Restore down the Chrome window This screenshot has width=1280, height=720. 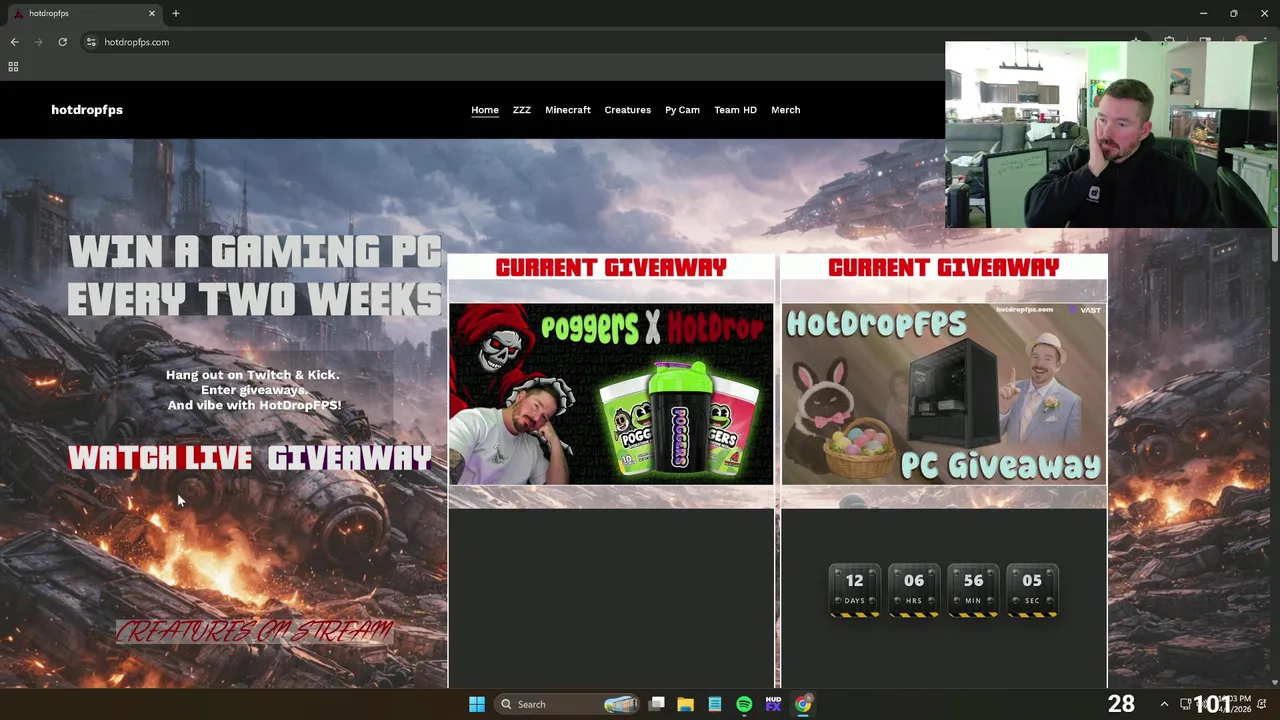[x=1233, y=13]
